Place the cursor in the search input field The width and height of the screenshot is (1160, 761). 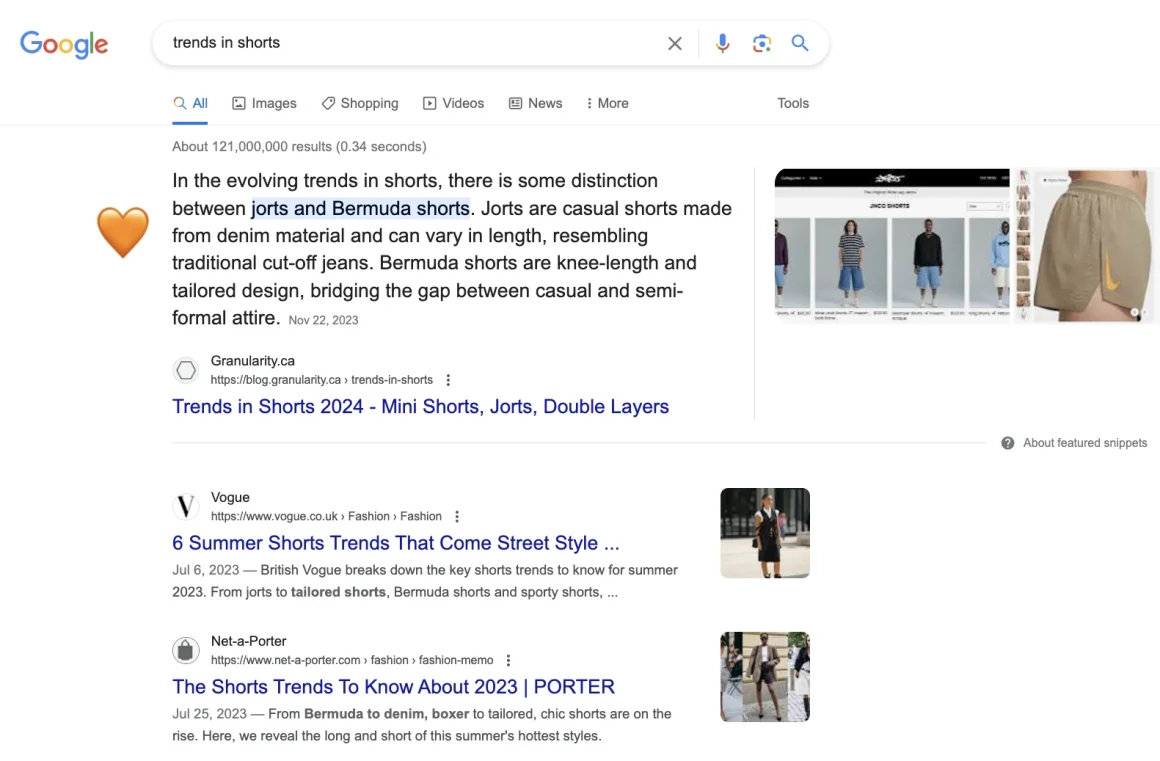[x=400, y=43]
